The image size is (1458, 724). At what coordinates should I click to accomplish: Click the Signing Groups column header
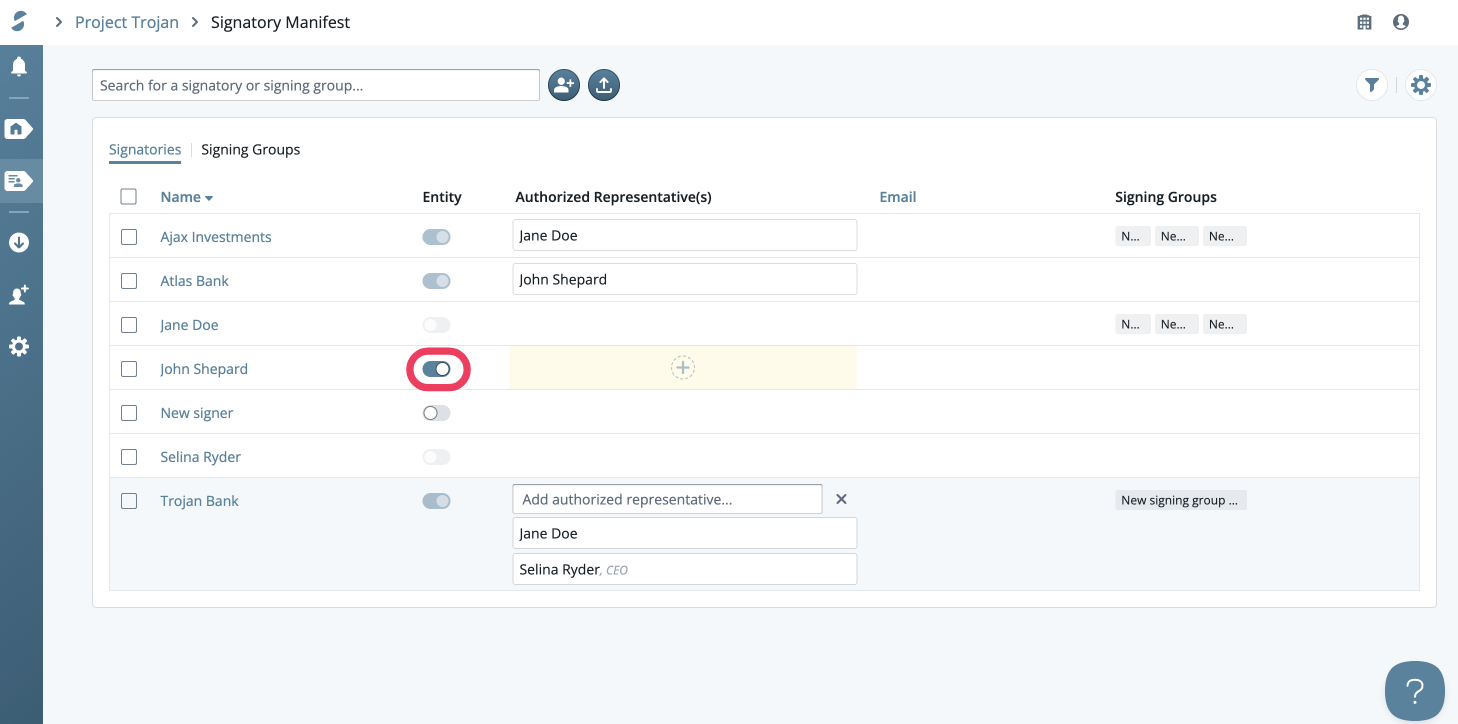(x=1166, y=197)
